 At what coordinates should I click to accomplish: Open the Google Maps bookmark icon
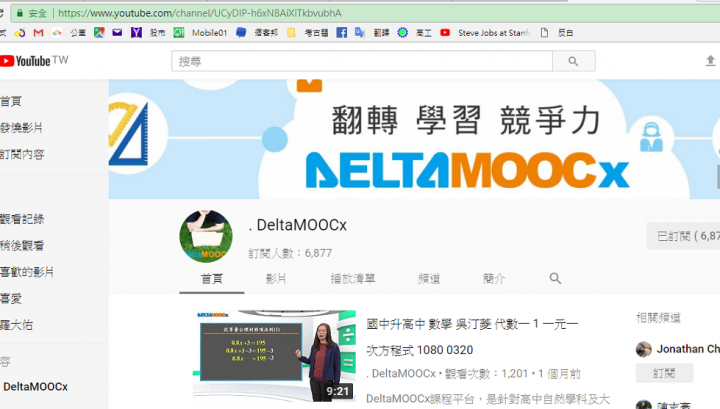coord(99,33)
